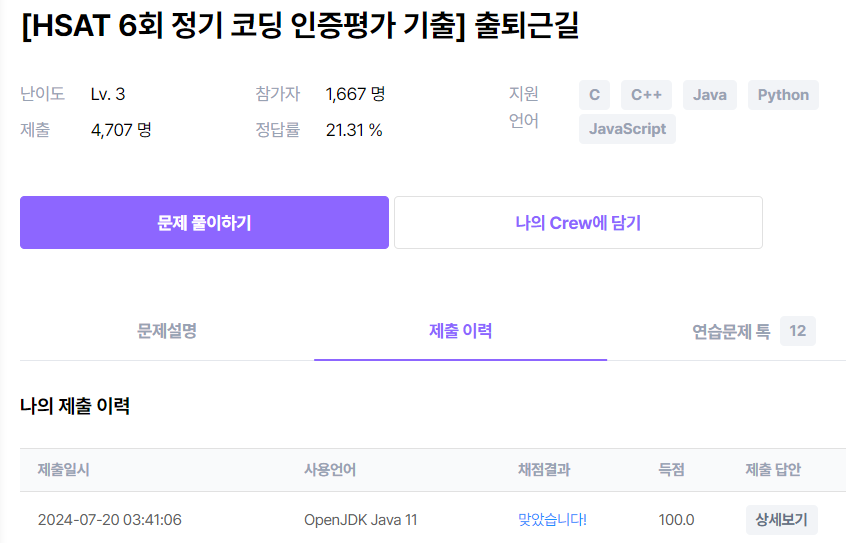Screen dimensions: 846x543
Task: Click the accuracy value 21.31 %
Action: pos(354,130)
